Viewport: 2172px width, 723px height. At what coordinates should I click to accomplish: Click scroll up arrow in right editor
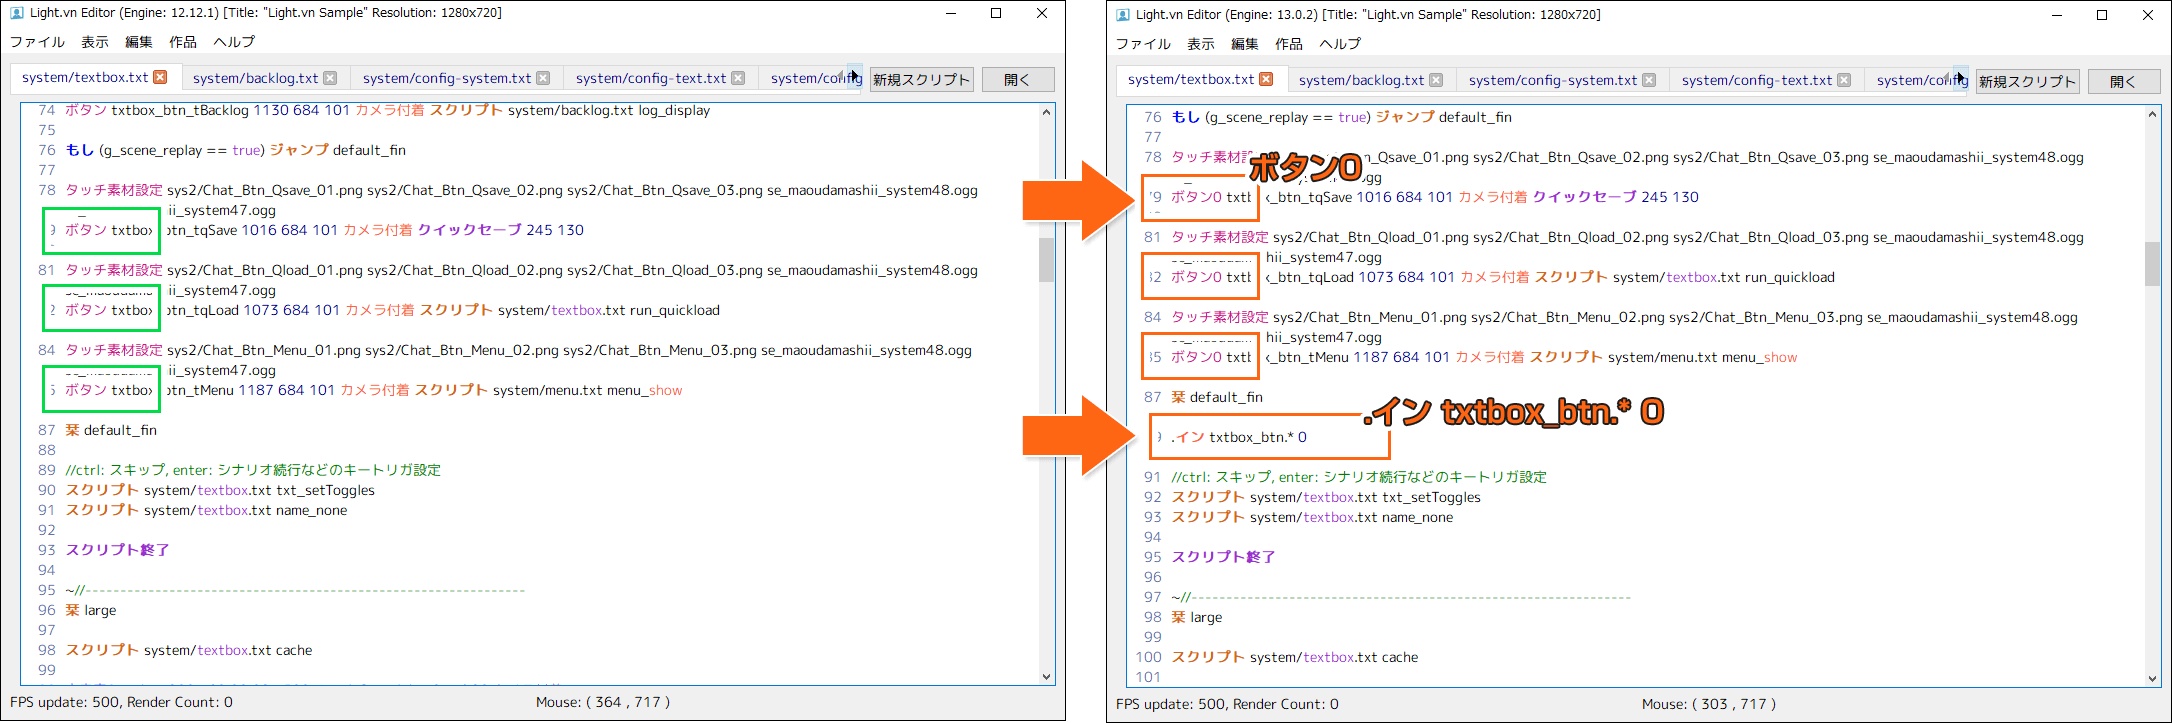coord(2152,114)
